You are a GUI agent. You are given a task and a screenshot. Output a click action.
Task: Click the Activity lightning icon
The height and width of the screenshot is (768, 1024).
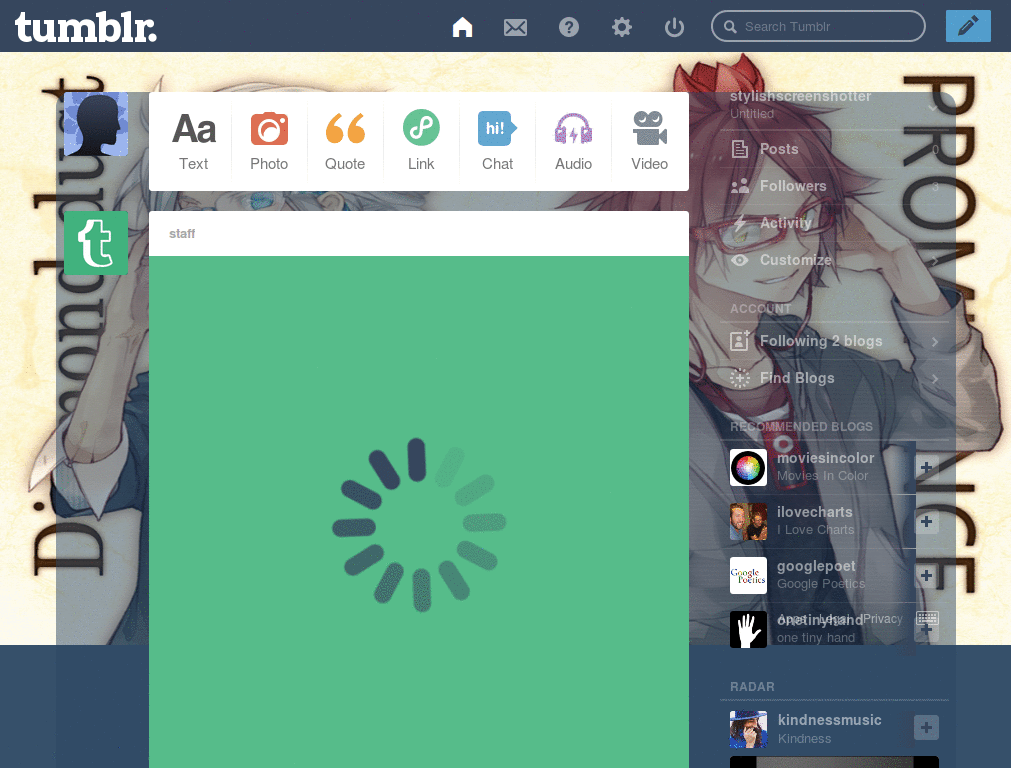tap(739, 223)
